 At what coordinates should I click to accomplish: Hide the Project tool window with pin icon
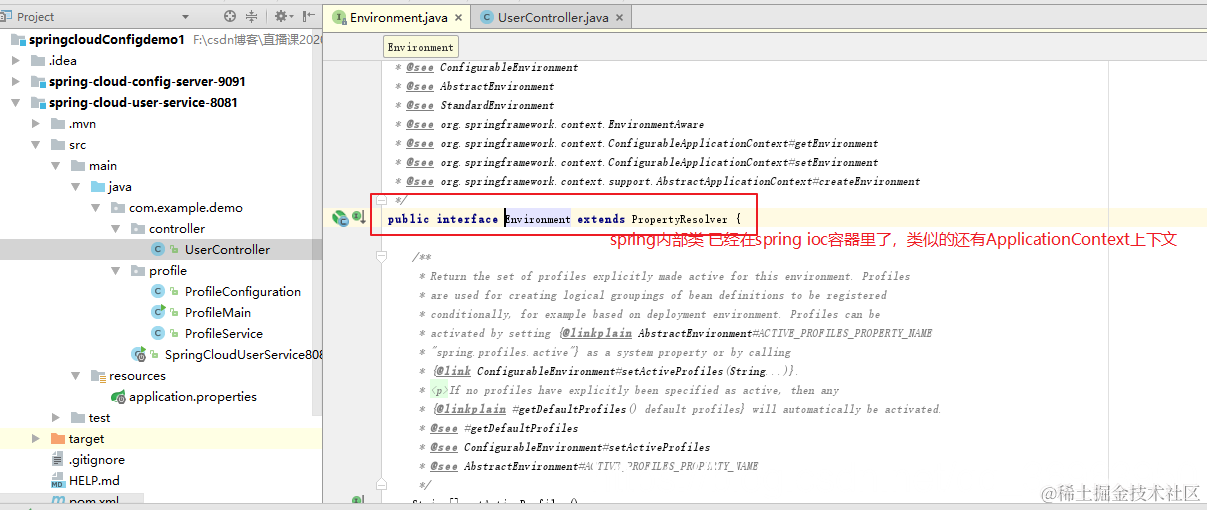click(x=309, y=16)
